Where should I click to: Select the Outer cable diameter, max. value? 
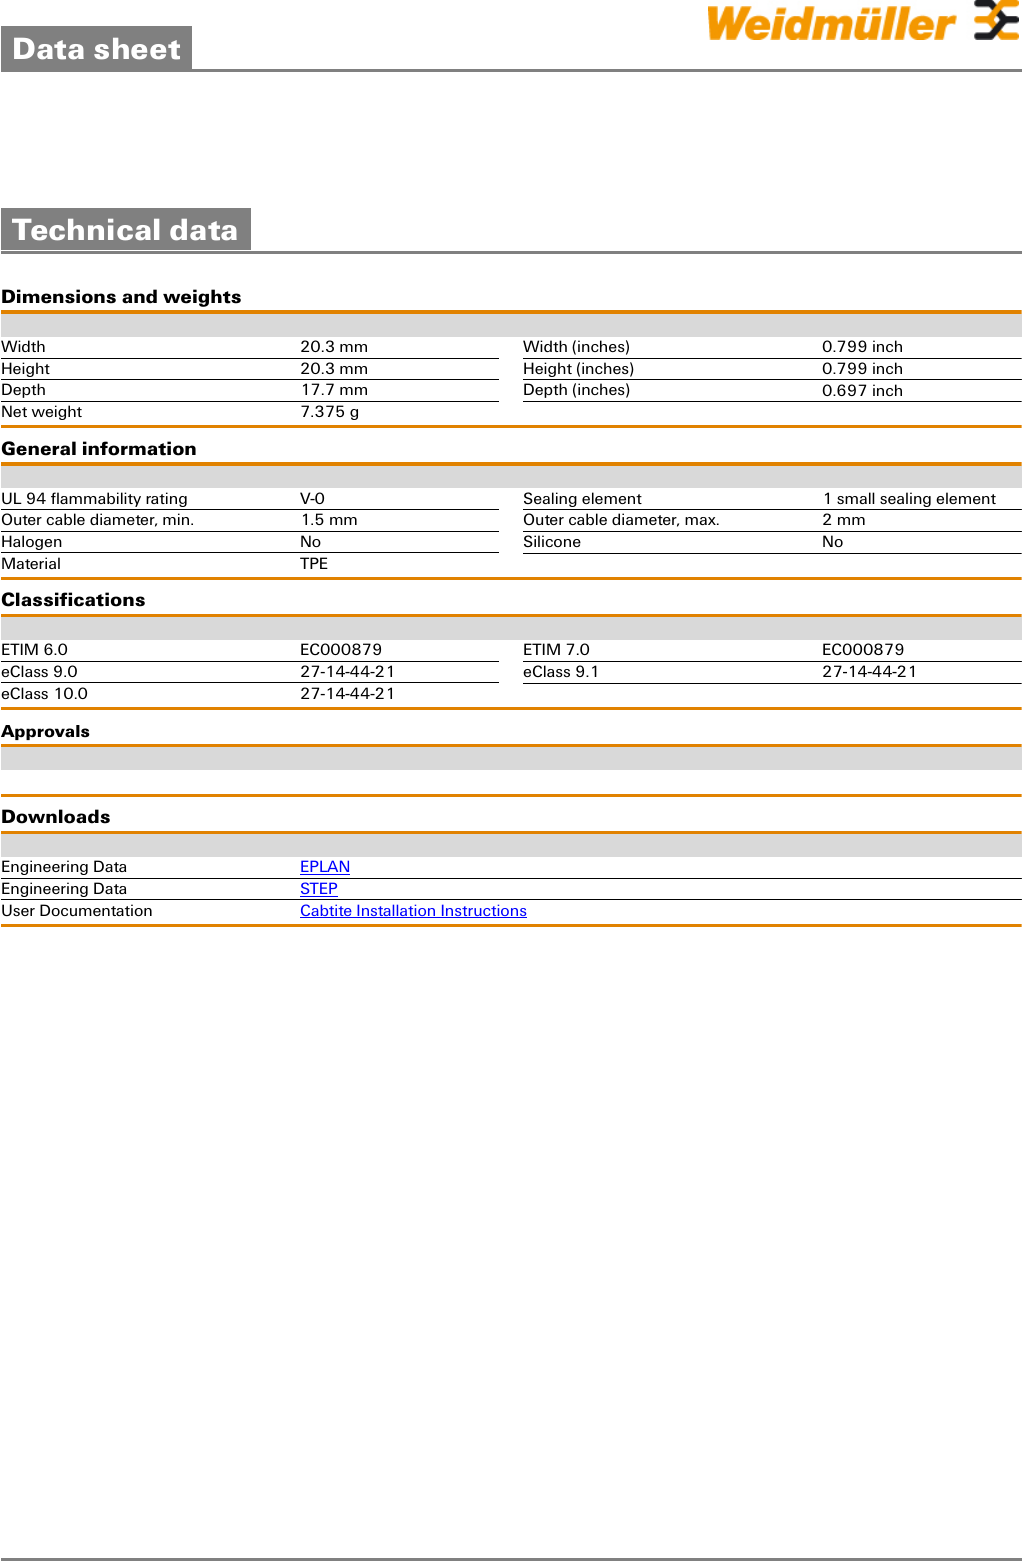click(x=843, y=520)
